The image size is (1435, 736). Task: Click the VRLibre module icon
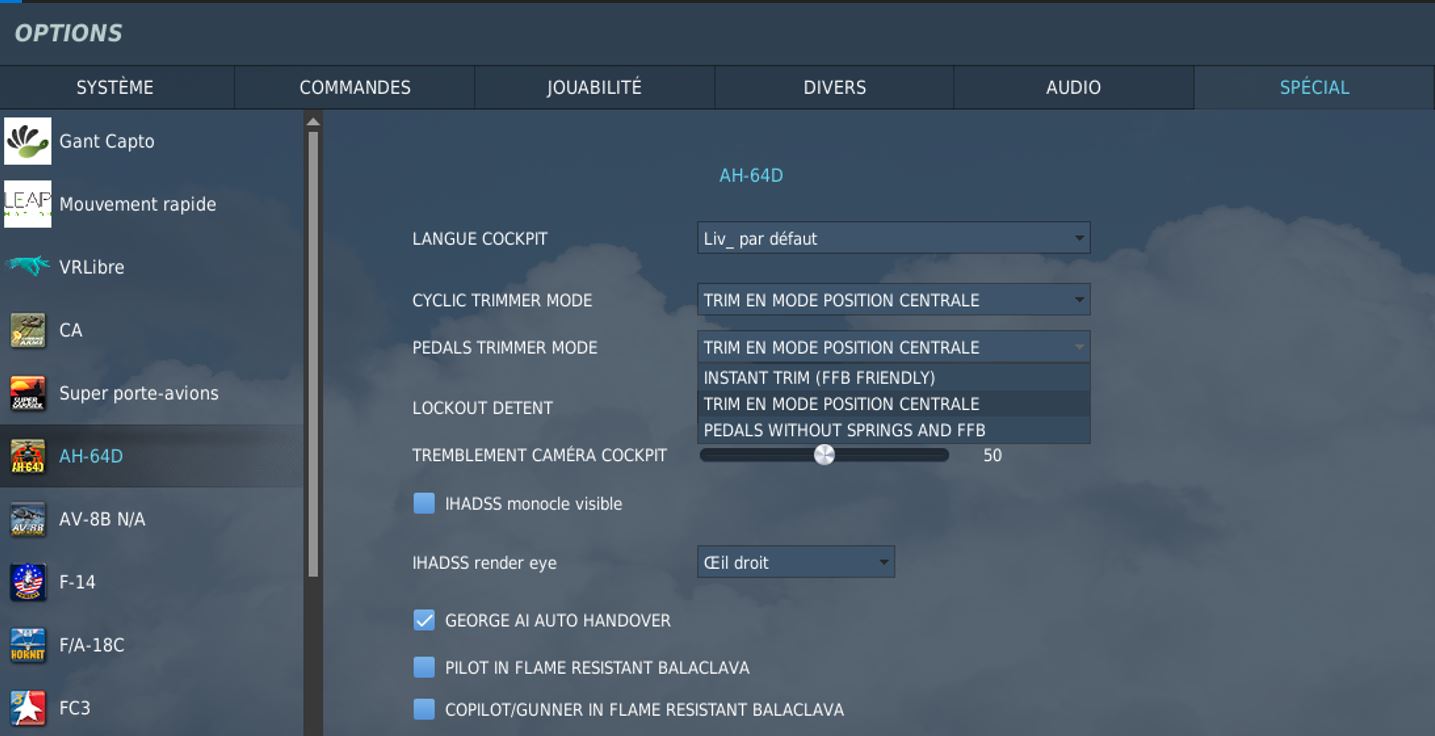[27, 267]
